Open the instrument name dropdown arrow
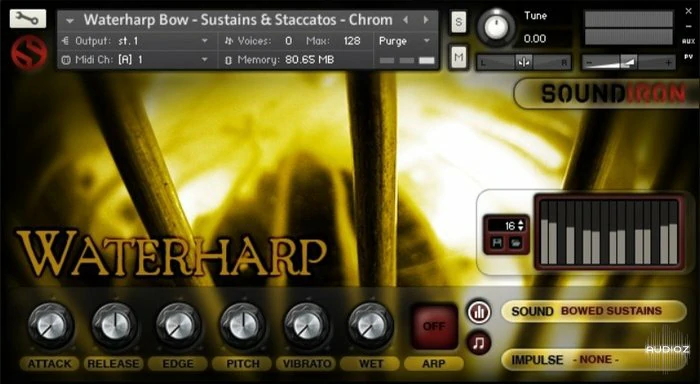 coord(70,21)
